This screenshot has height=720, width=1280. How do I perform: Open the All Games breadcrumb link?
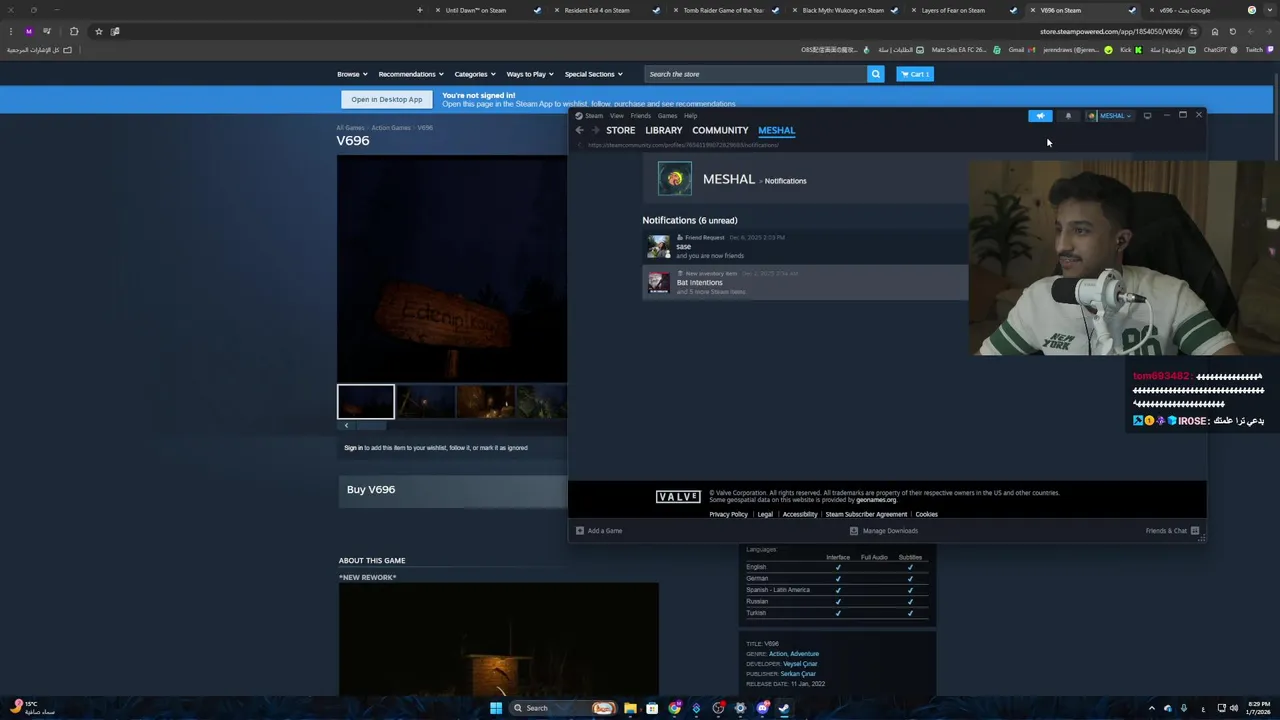(350, 128)
